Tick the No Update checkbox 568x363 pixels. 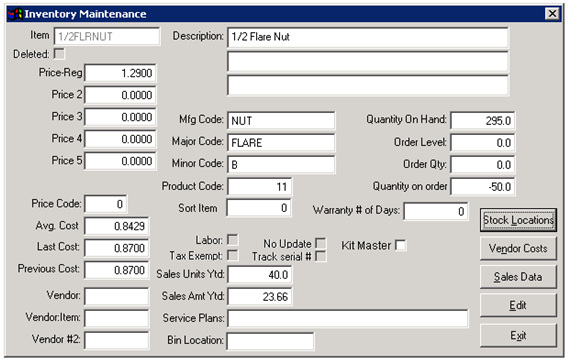tap(321, 243)
